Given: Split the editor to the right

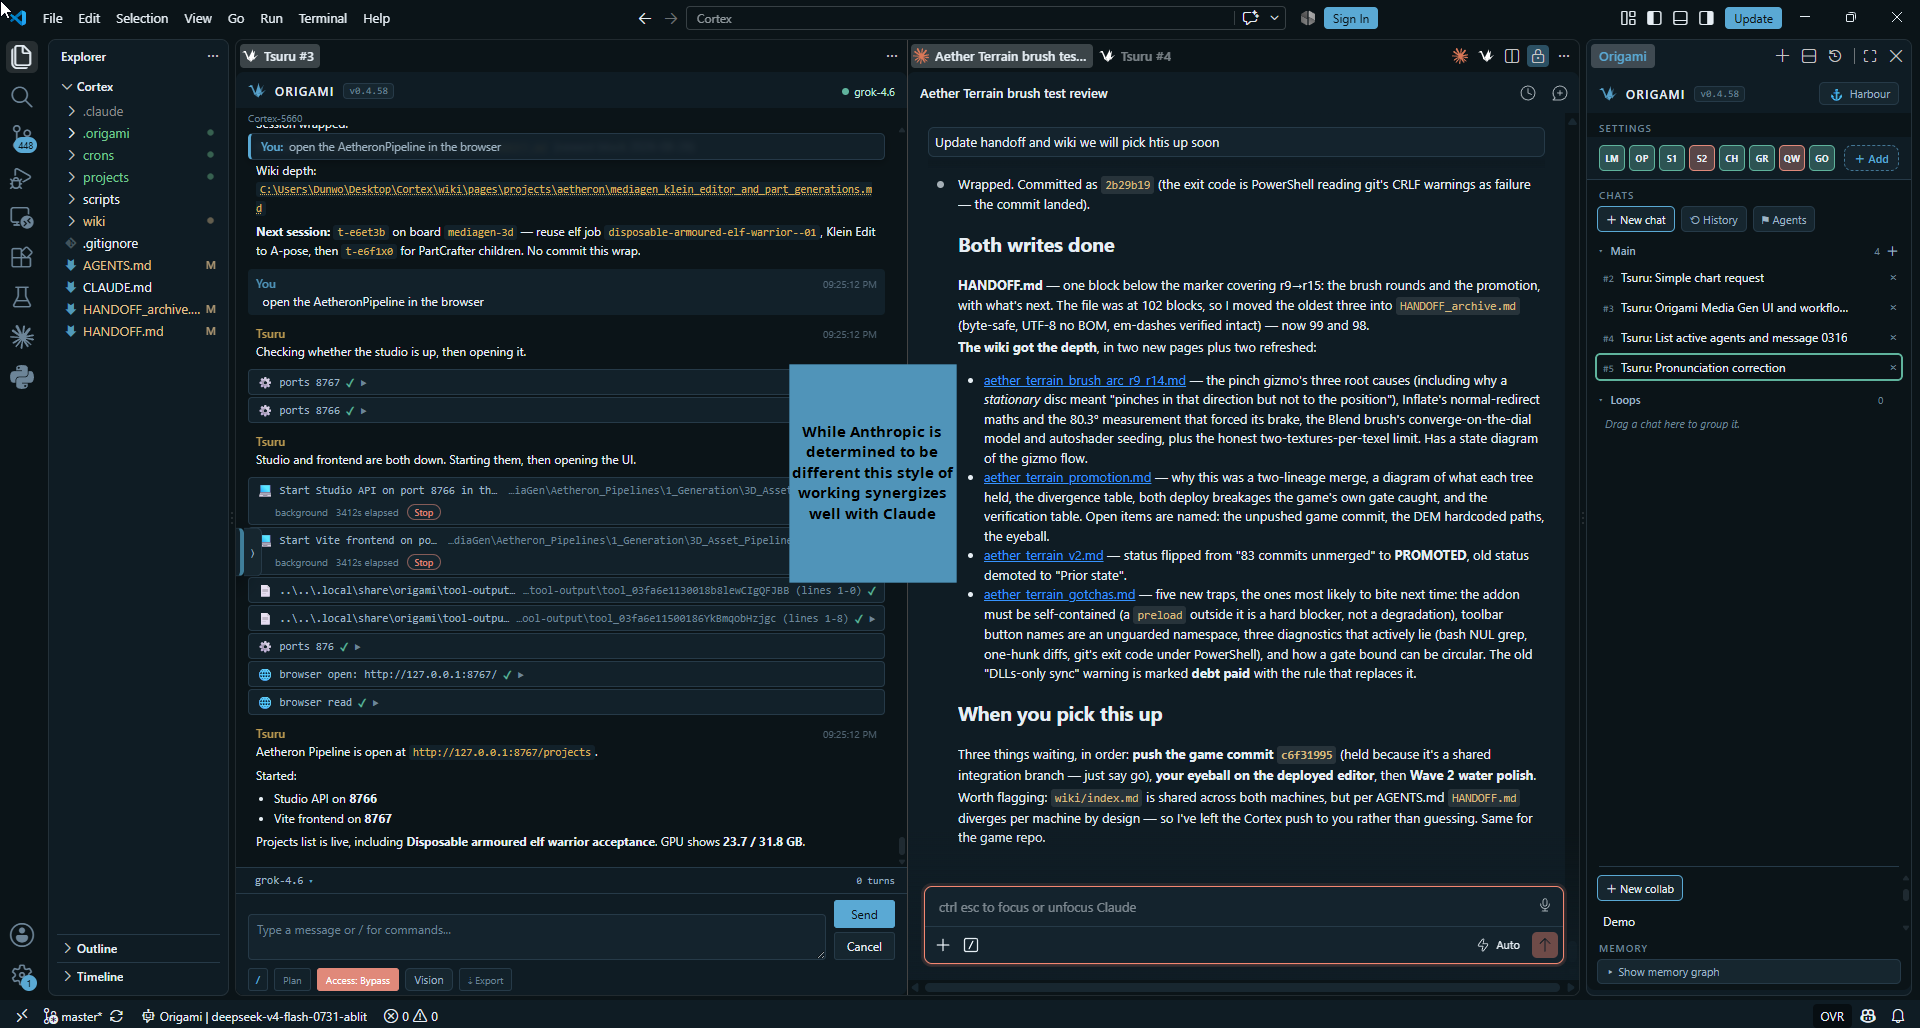Looking at the screenshot, I should point(1512,56).
